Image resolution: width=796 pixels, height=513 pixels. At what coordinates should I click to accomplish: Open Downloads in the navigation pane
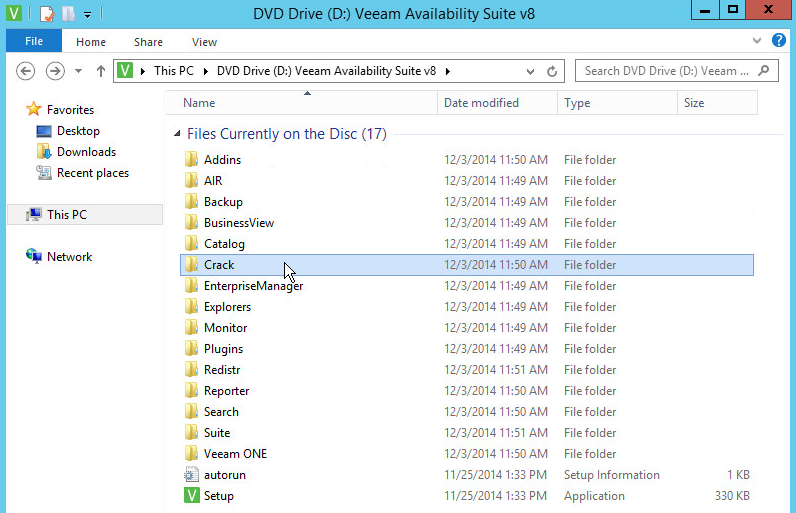(x=86, y=152)
